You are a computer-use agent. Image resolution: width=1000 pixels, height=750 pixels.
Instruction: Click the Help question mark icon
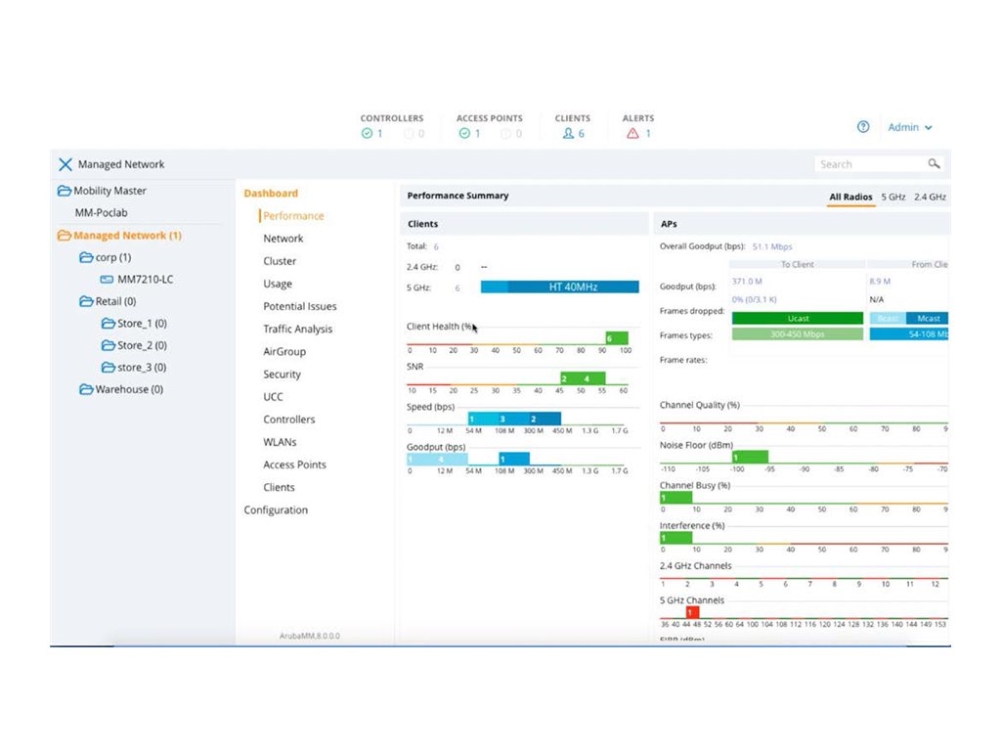(x=863, y=127)
